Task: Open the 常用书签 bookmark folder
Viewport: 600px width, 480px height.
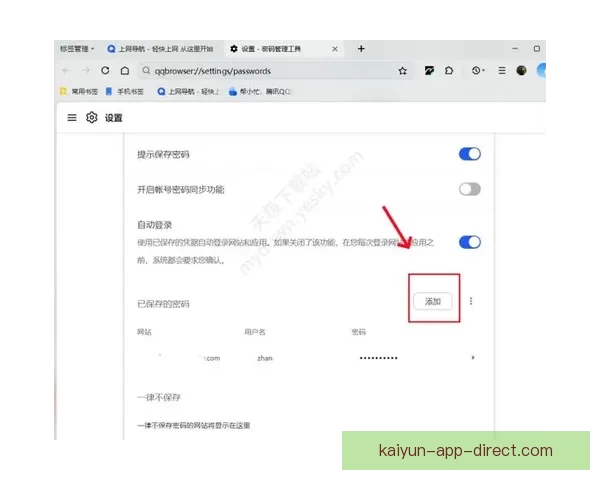Action: 79,91
